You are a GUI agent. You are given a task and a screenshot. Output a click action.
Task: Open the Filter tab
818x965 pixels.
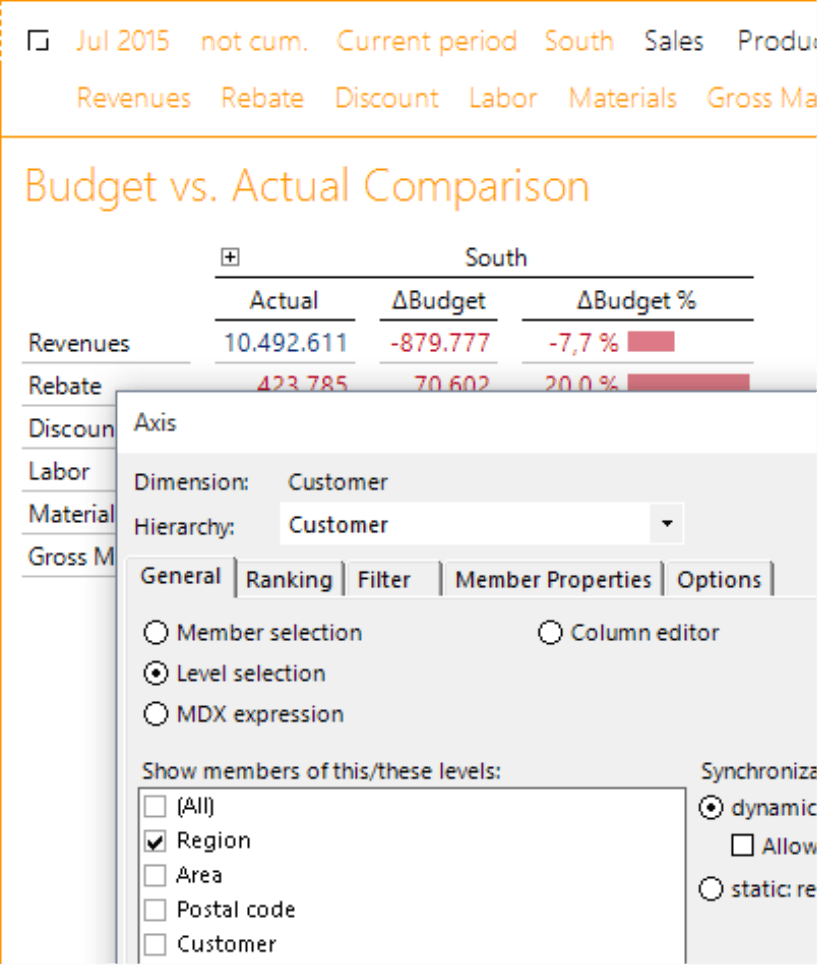tap(384, 579)
